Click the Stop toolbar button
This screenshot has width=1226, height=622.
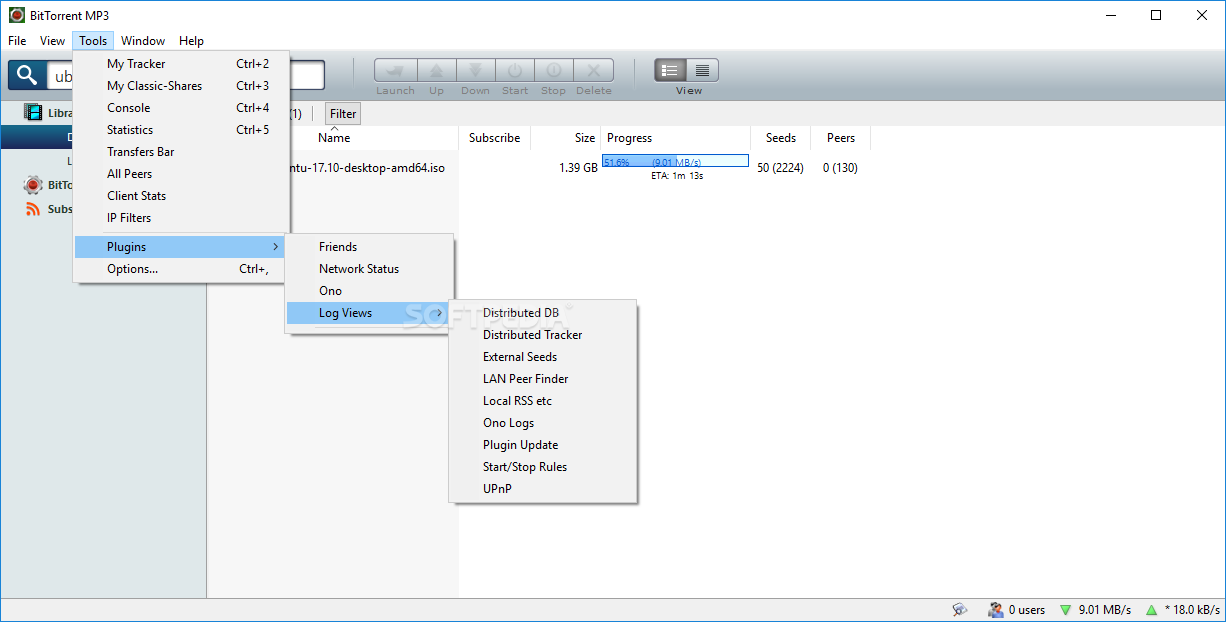coord(553,71)
